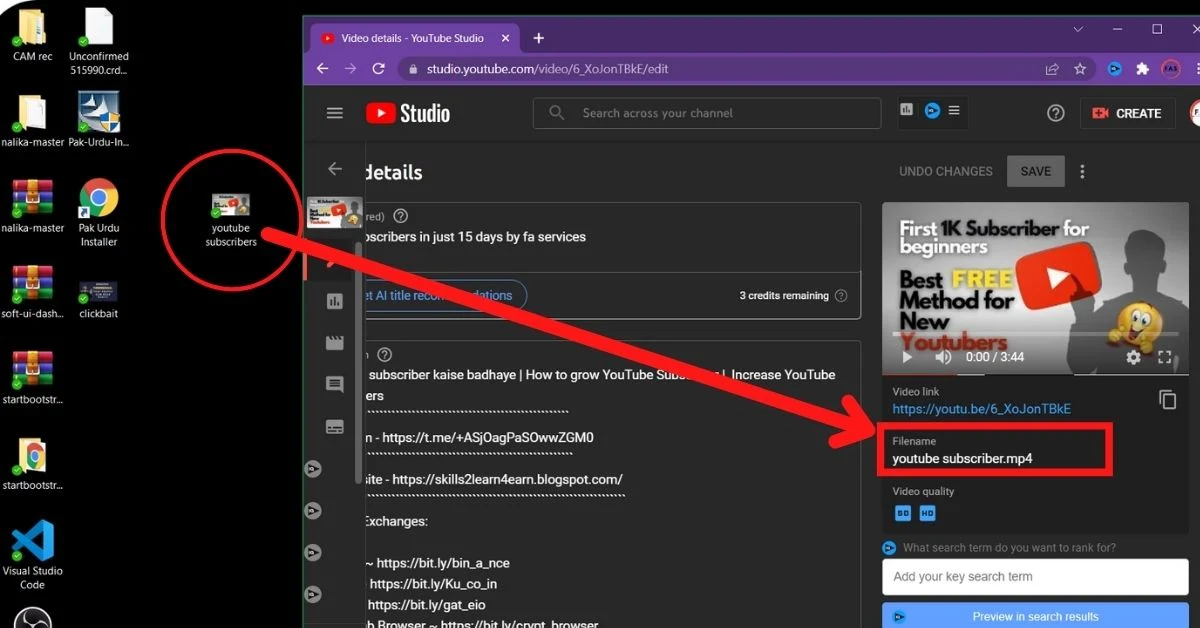Click the CREATE button
1200x628 pixels.
(1128, 113)
